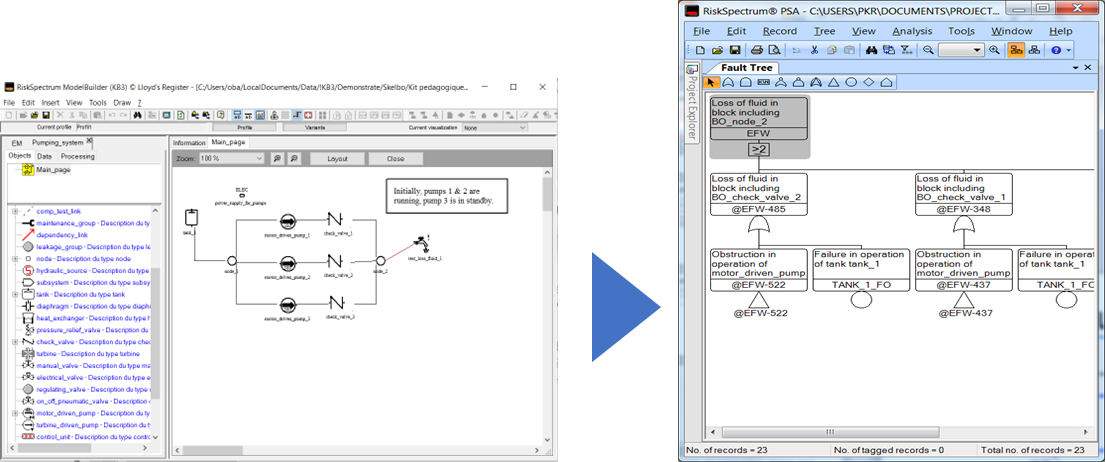Click Print icon in RiskSpectrum PSA toolbar
Image resolution: width=1105 pixels, height=462 pixels.
click(756, 50)
